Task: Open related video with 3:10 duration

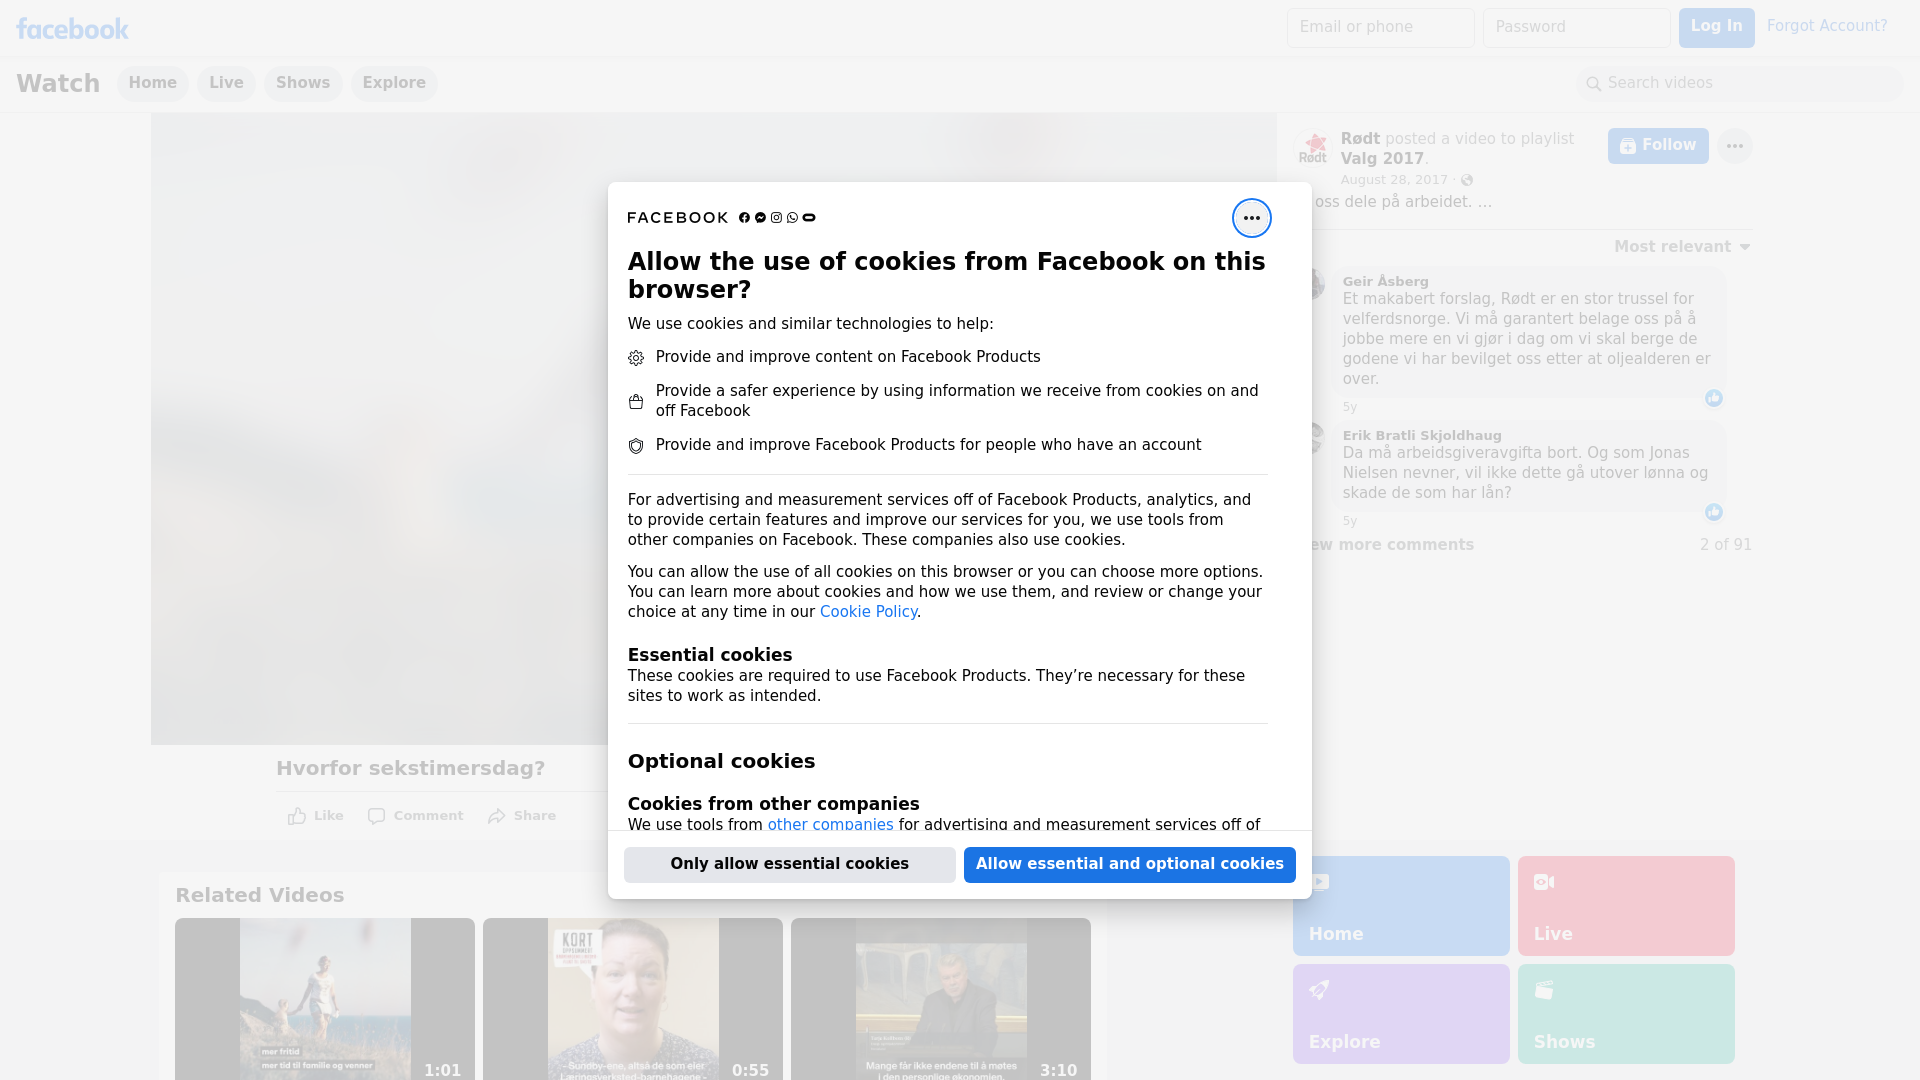Action: [x=941, y=999]
